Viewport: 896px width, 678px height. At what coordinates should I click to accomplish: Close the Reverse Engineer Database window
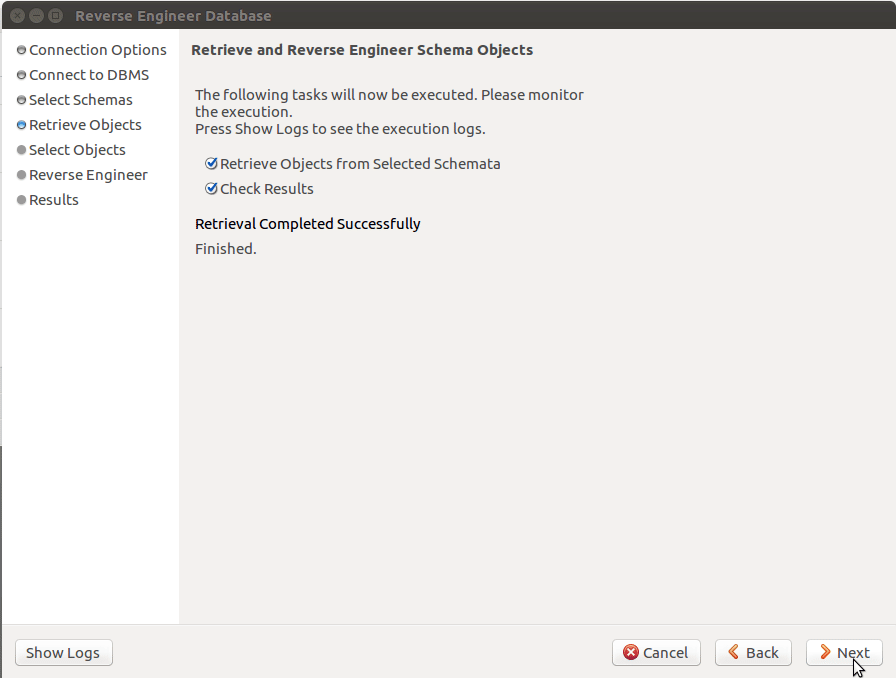[18, 16]
